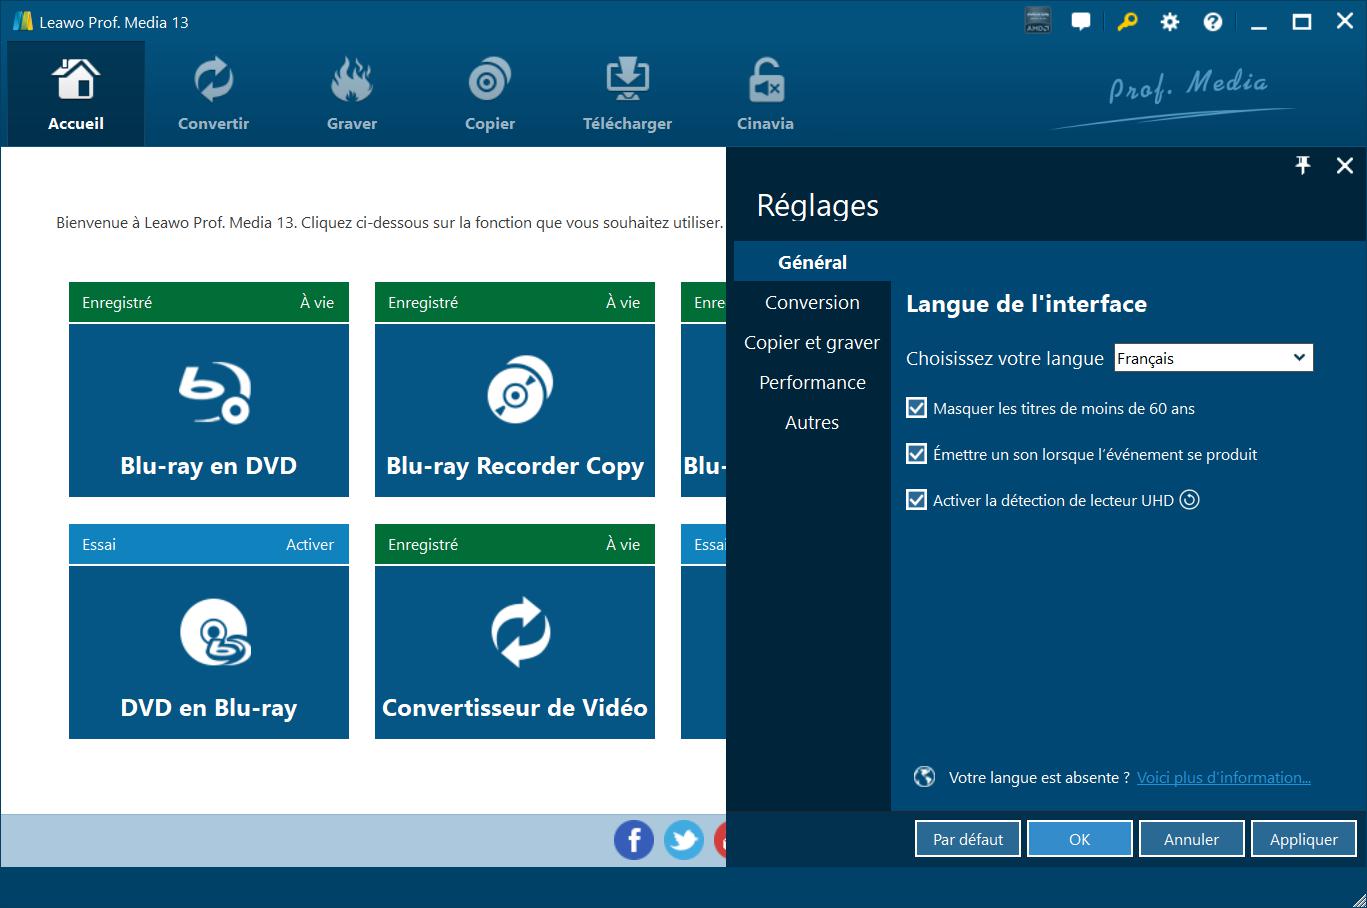Disable Émettre un son checkbox
The height and width of the screenshot is (908, 1367).
pyautogui.click(x=916, y=454)
